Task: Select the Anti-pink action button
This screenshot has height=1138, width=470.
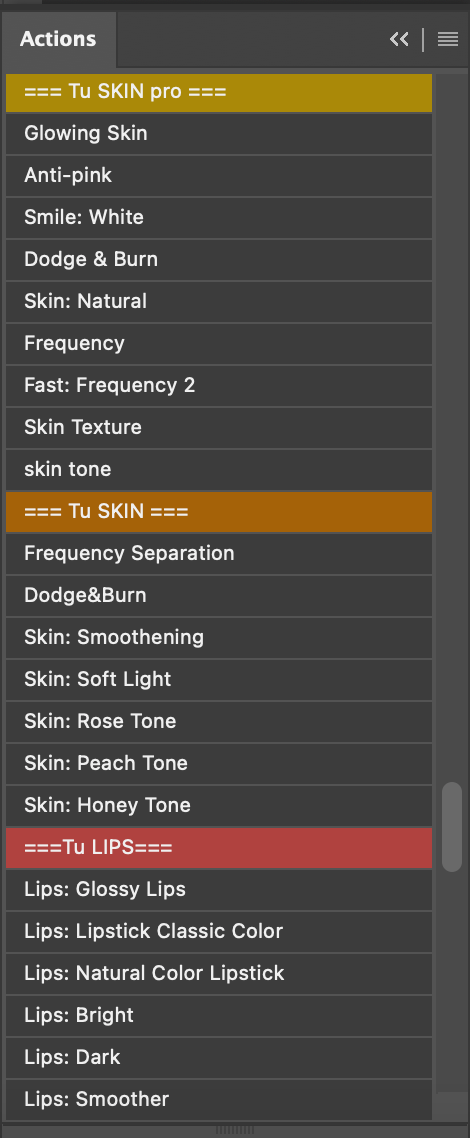Action: (x=219, y=176)
